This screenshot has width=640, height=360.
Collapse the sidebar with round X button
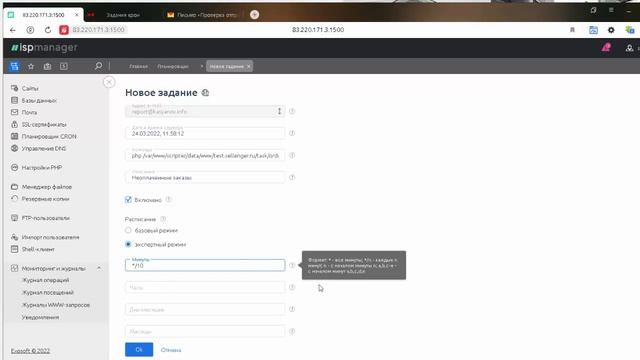click(x=109, y=82)
